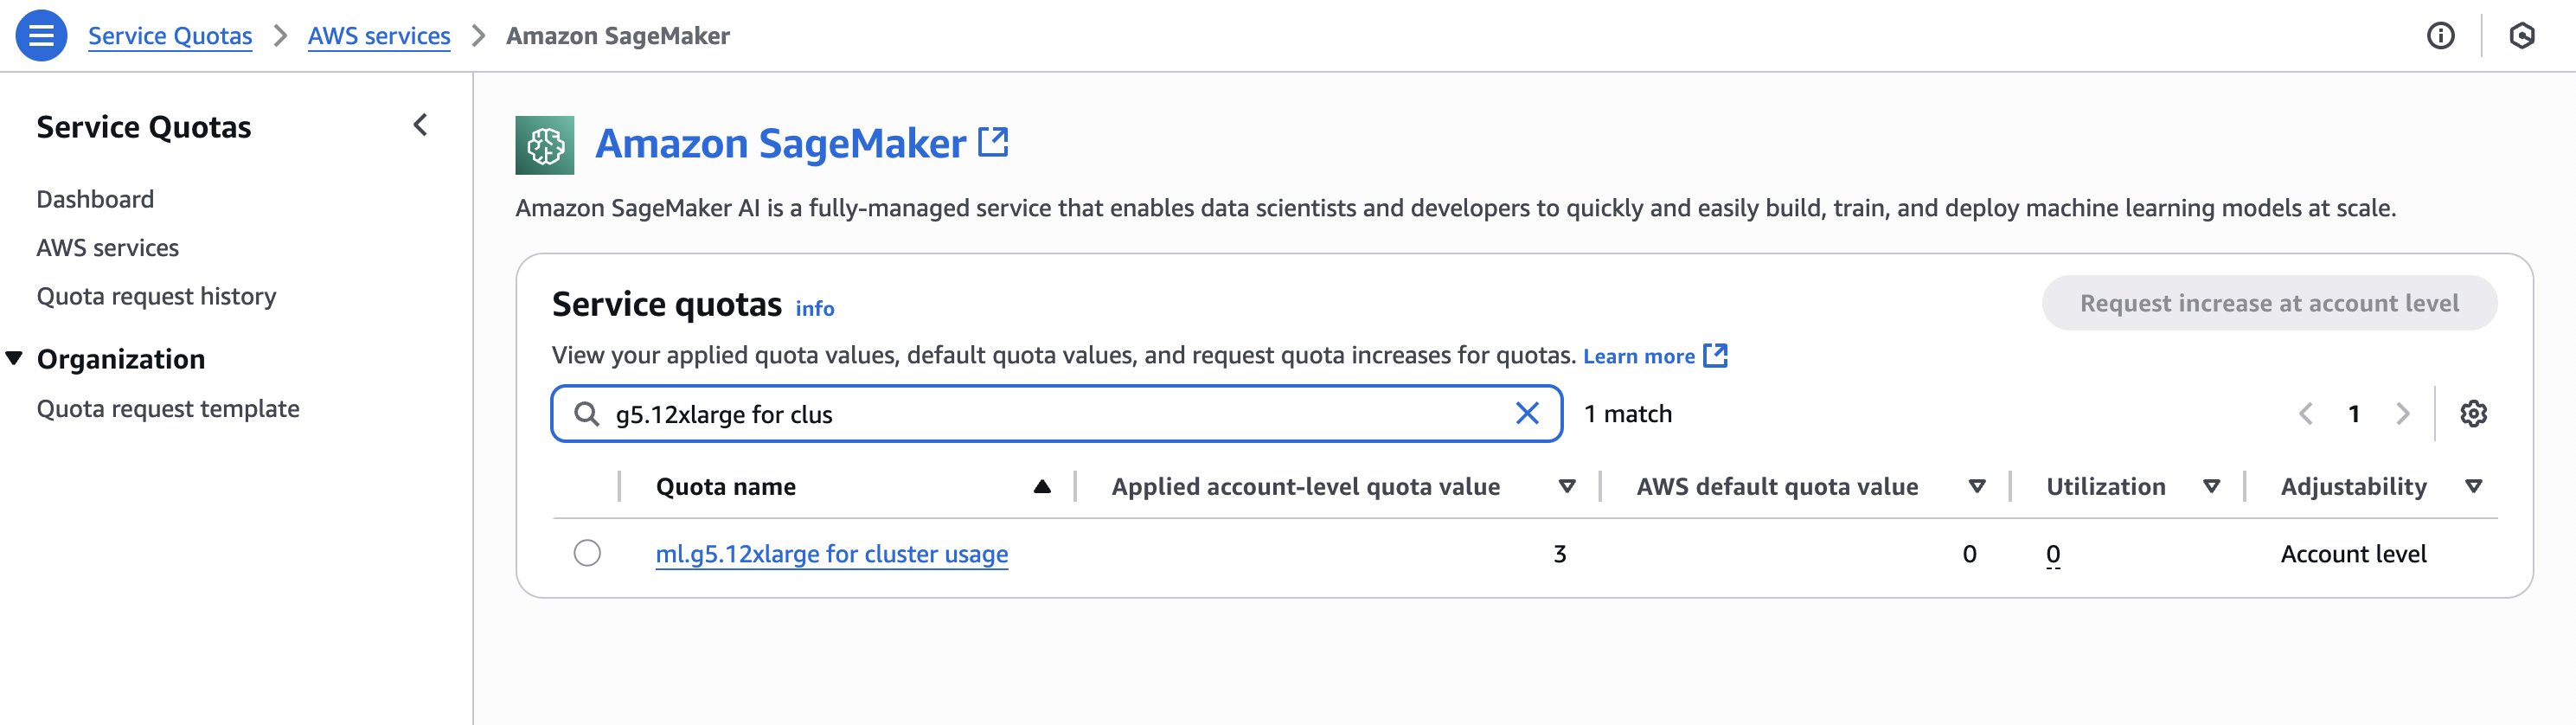Viewport: 2576px width, 725px height.
Task: Collapse the Service Quotas side panel
Action: [421, 125]
